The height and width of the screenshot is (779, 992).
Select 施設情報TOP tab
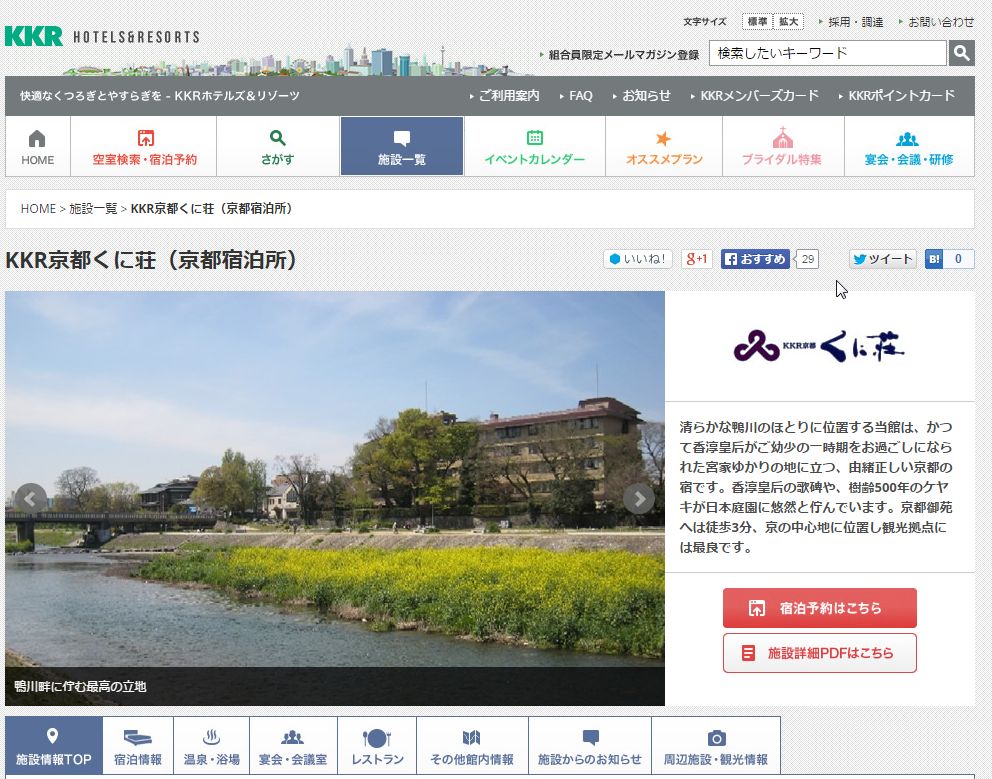click(54, 746)
